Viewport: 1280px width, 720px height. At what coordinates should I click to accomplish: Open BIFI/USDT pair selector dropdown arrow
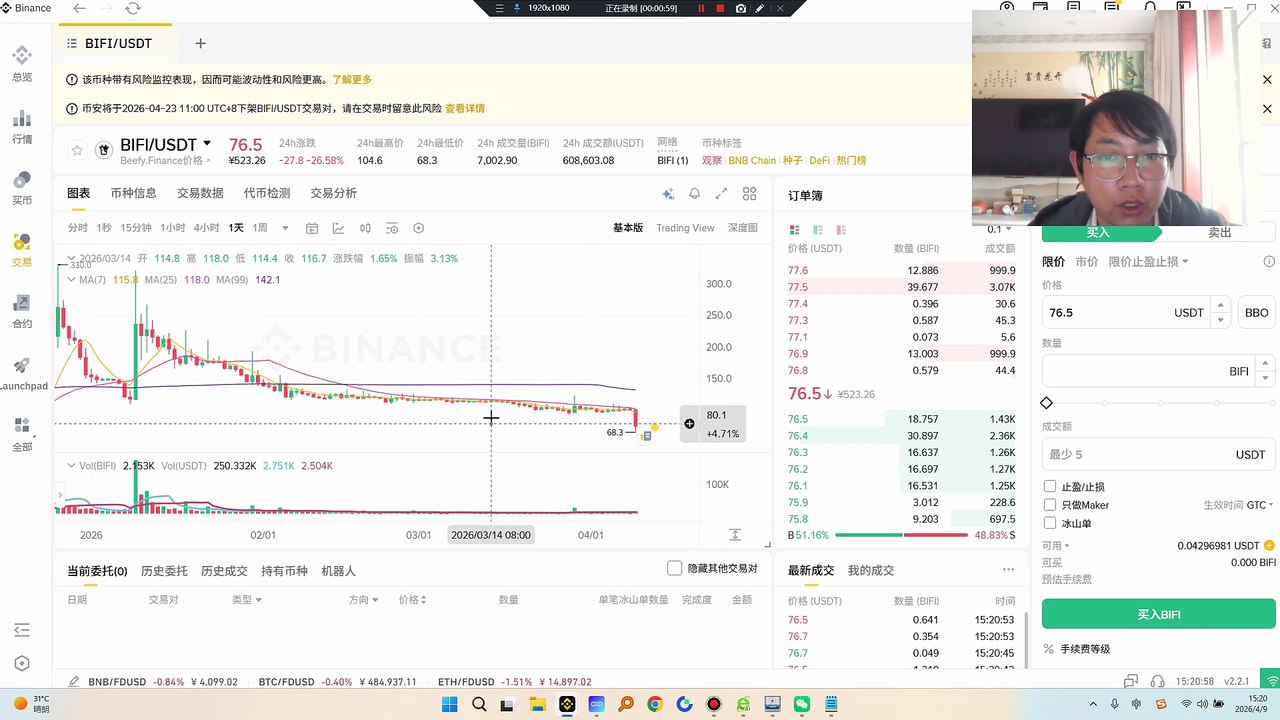tap(207, 144)
